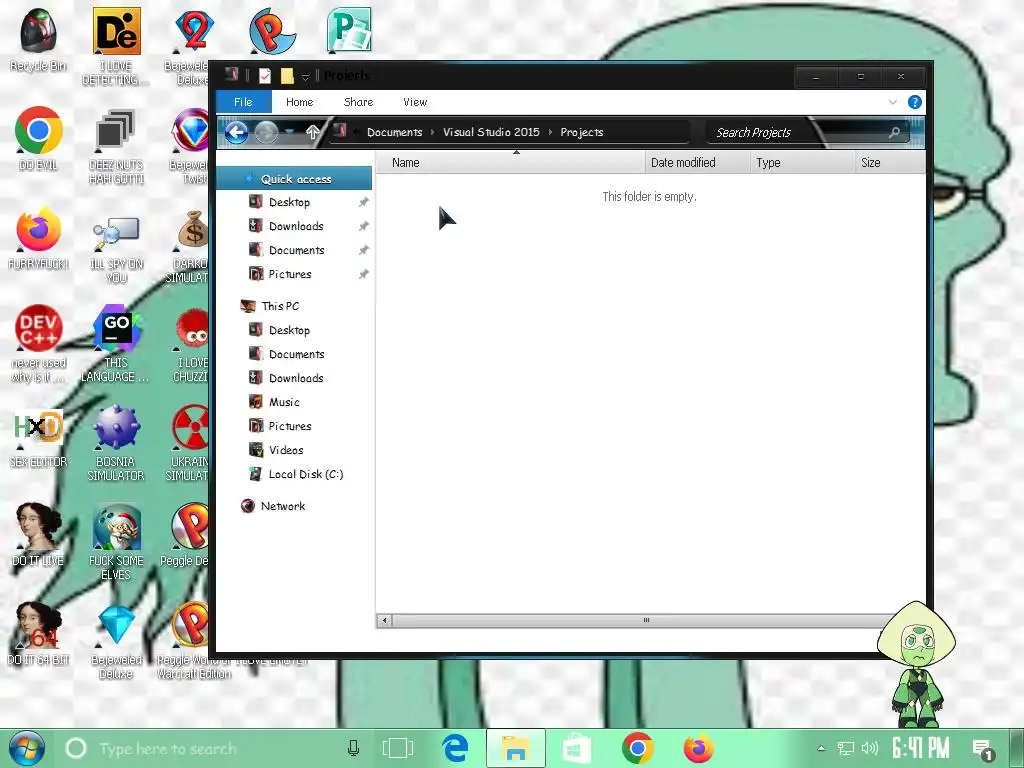
Task: Expand chevron after Documents in address bar
Action: click(x=432, y=133)
